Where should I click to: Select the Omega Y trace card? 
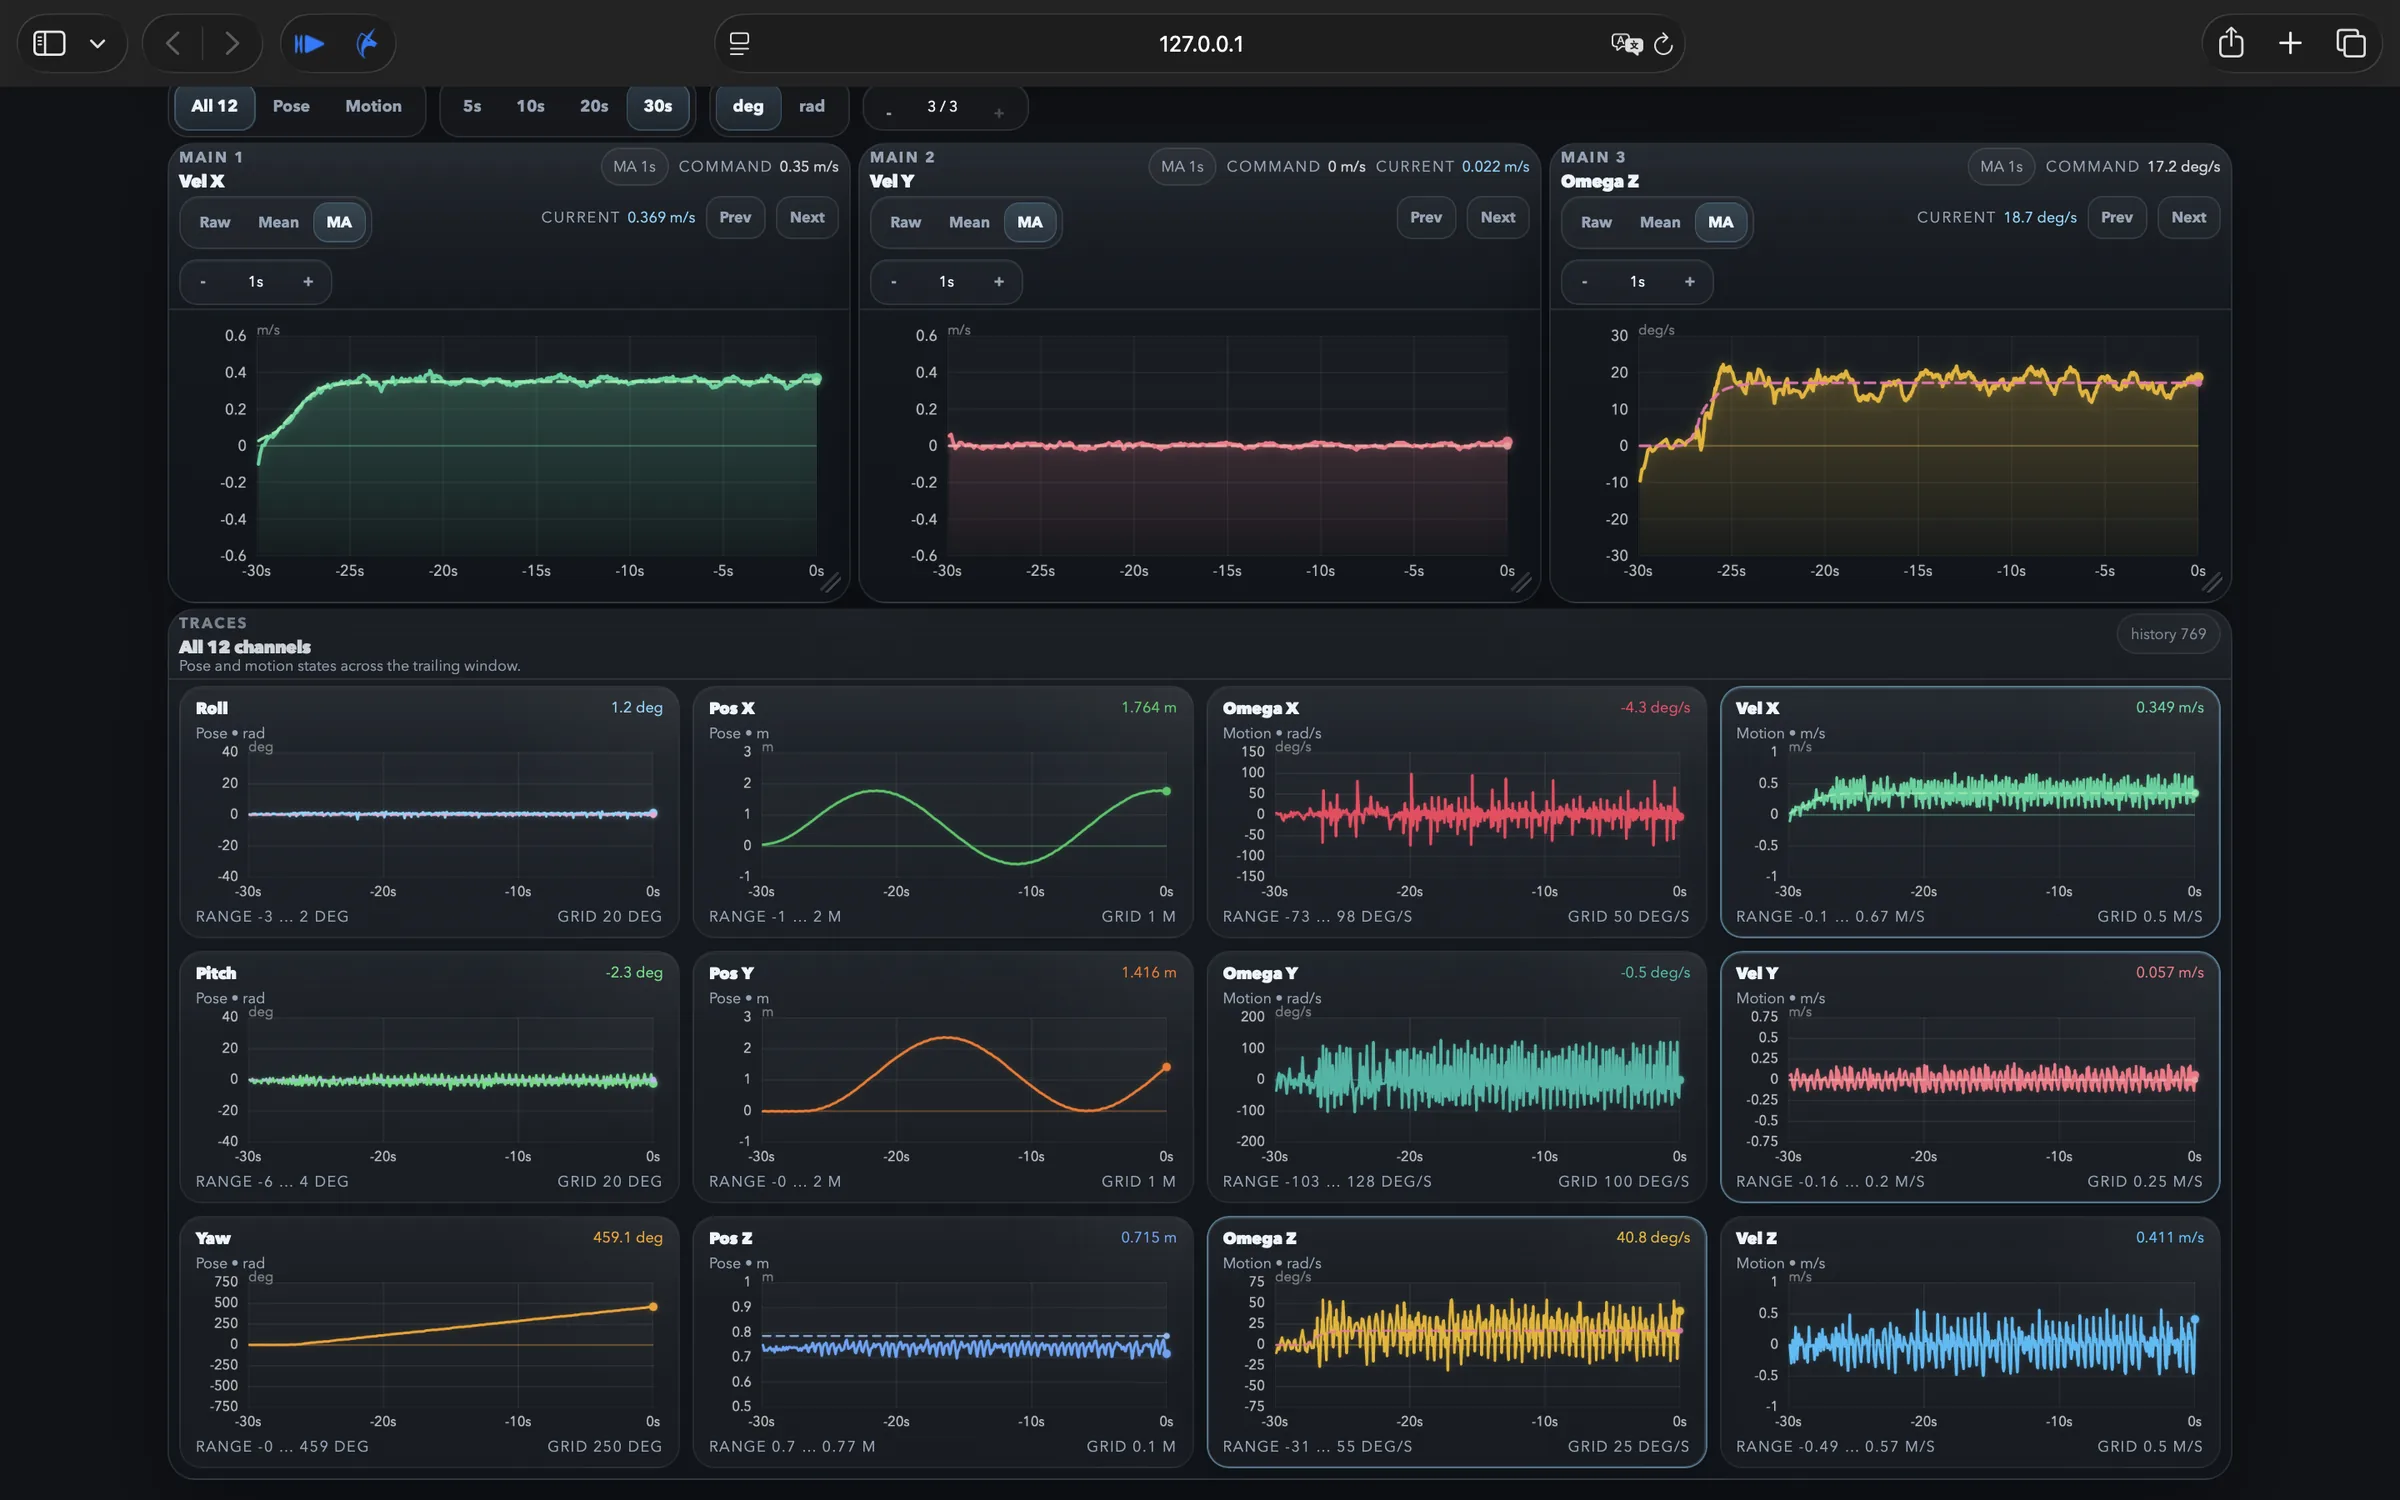coord(1456,1076)
